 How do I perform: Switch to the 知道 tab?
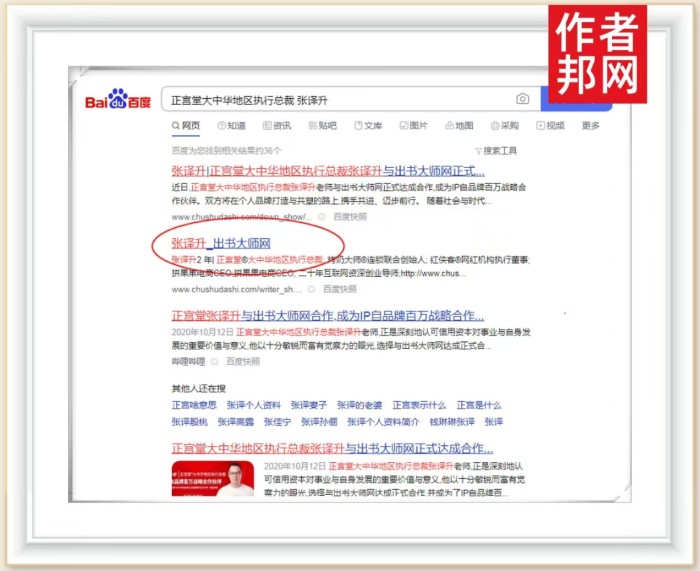[230, 126]
